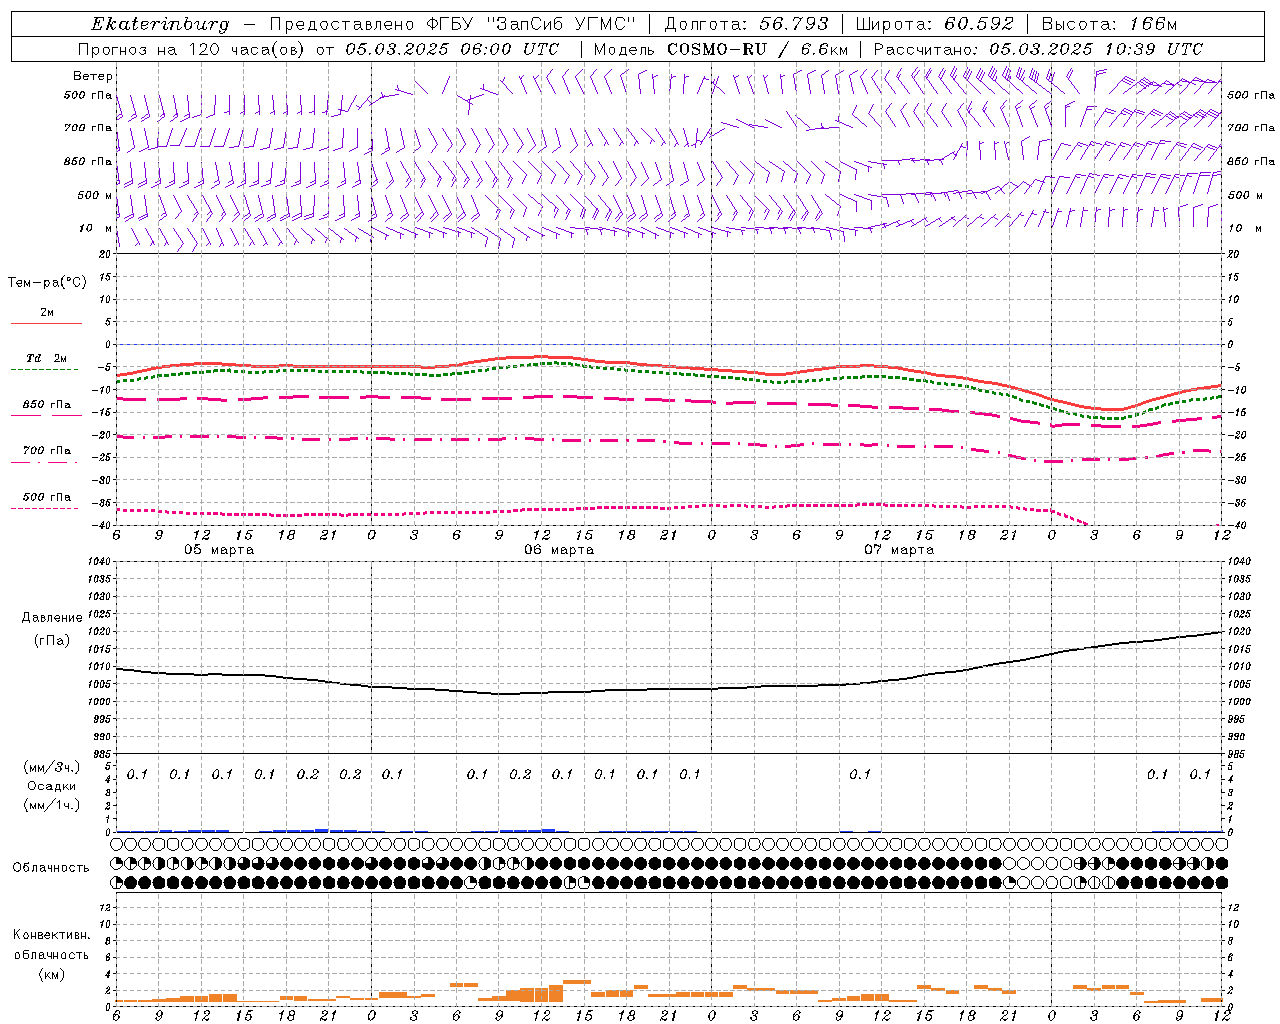Screen dimensions: 1280x1024
Task: Click the Облачность row label
Action: click(x=51, y=868)
